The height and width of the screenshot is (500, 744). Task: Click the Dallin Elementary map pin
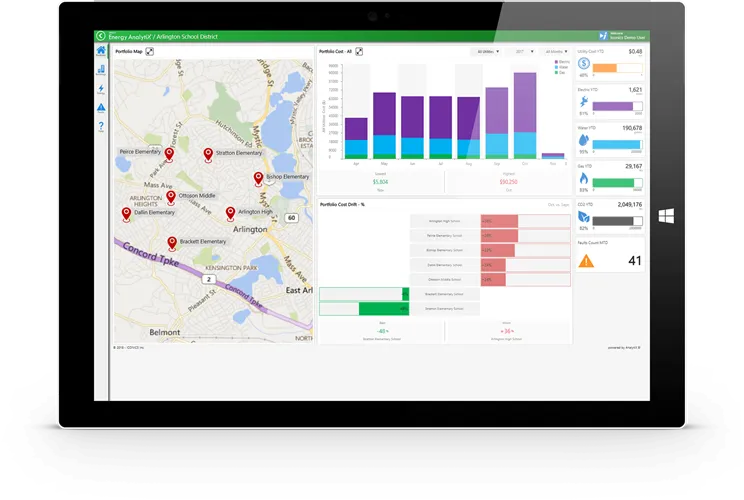(x=126, y=214)
